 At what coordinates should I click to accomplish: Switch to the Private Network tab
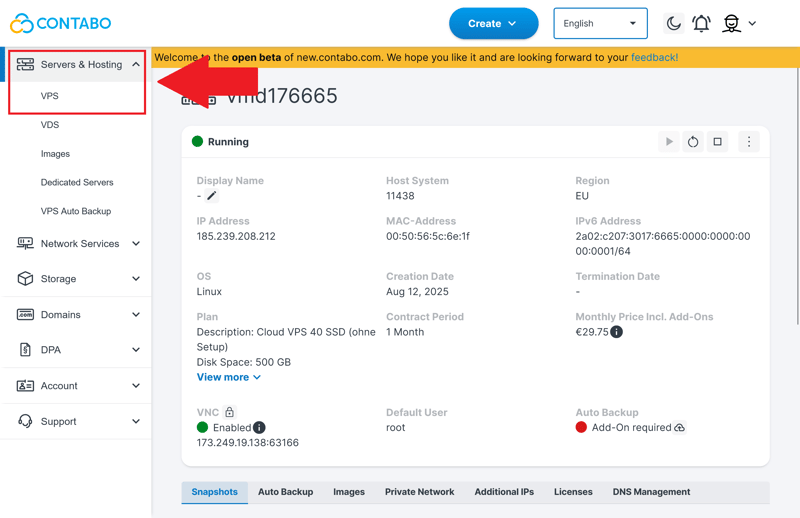[419, 492]
